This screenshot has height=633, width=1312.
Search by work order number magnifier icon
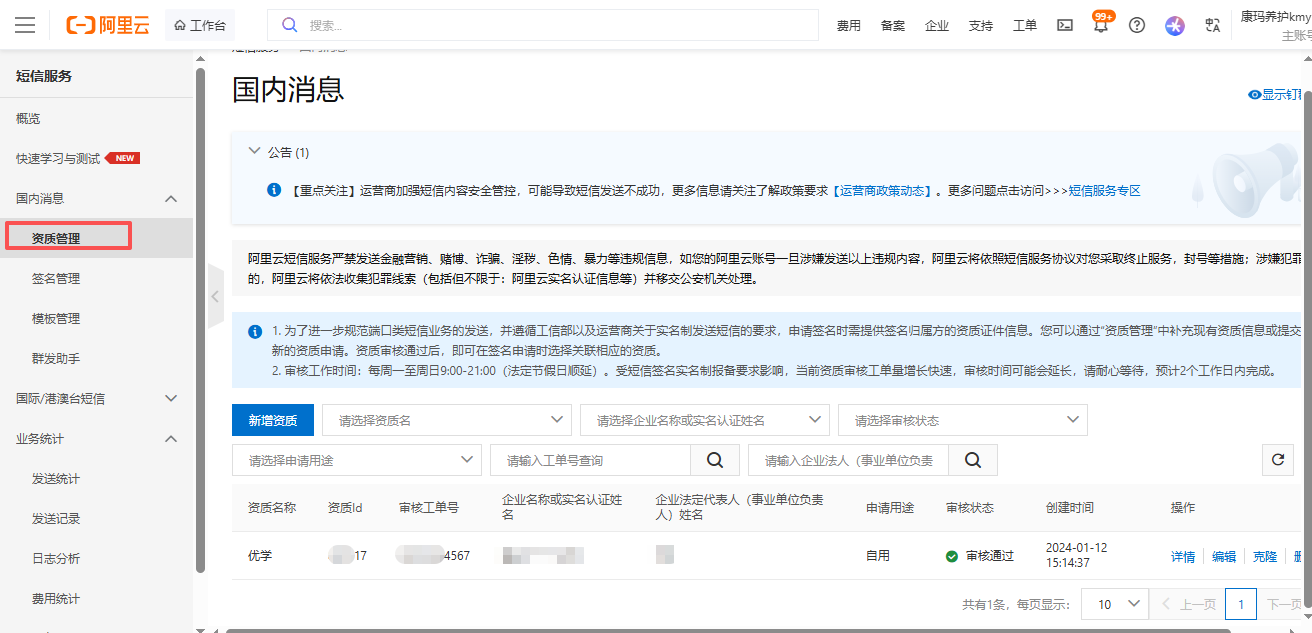[x=714, y=459]
